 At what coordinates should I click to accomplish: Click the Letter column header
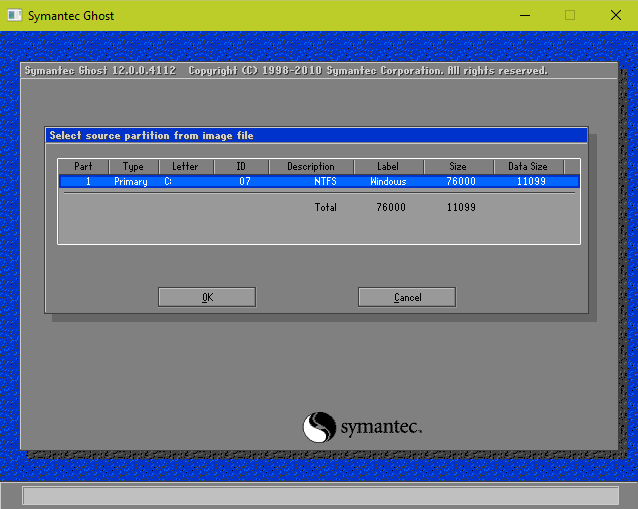pyautogui.click(x=186, y=166)
